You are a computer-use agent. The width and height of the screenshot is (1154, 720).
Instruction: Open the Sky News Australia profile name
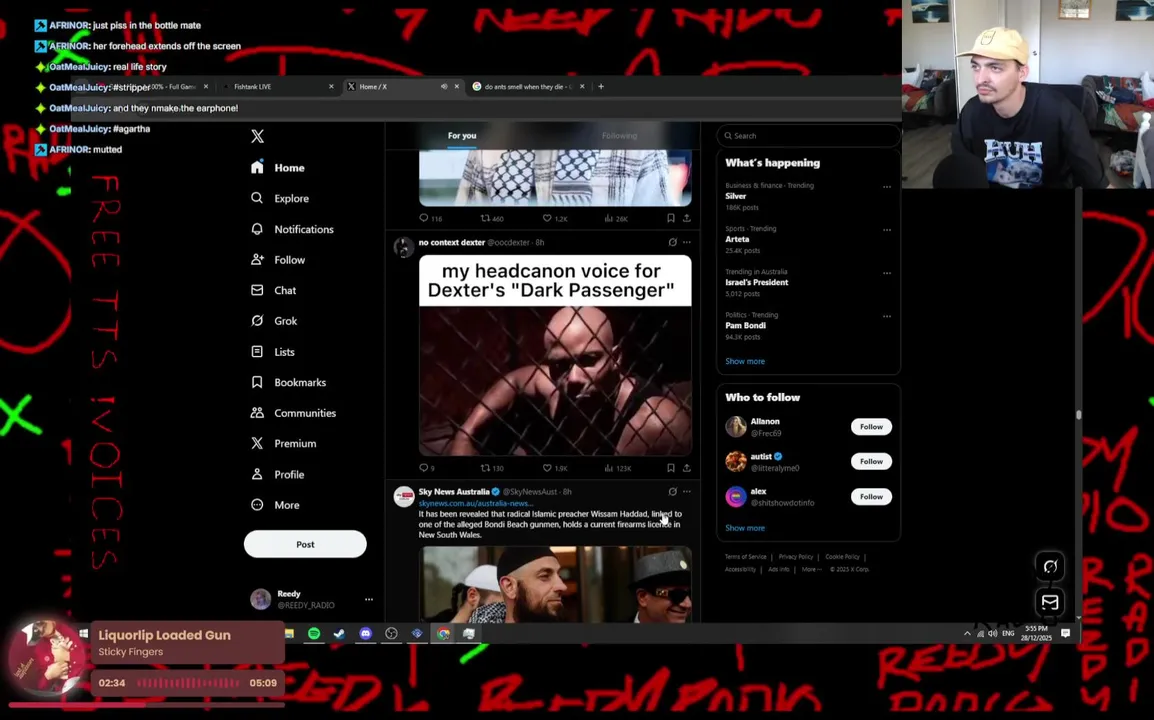[x=454, y=492]
